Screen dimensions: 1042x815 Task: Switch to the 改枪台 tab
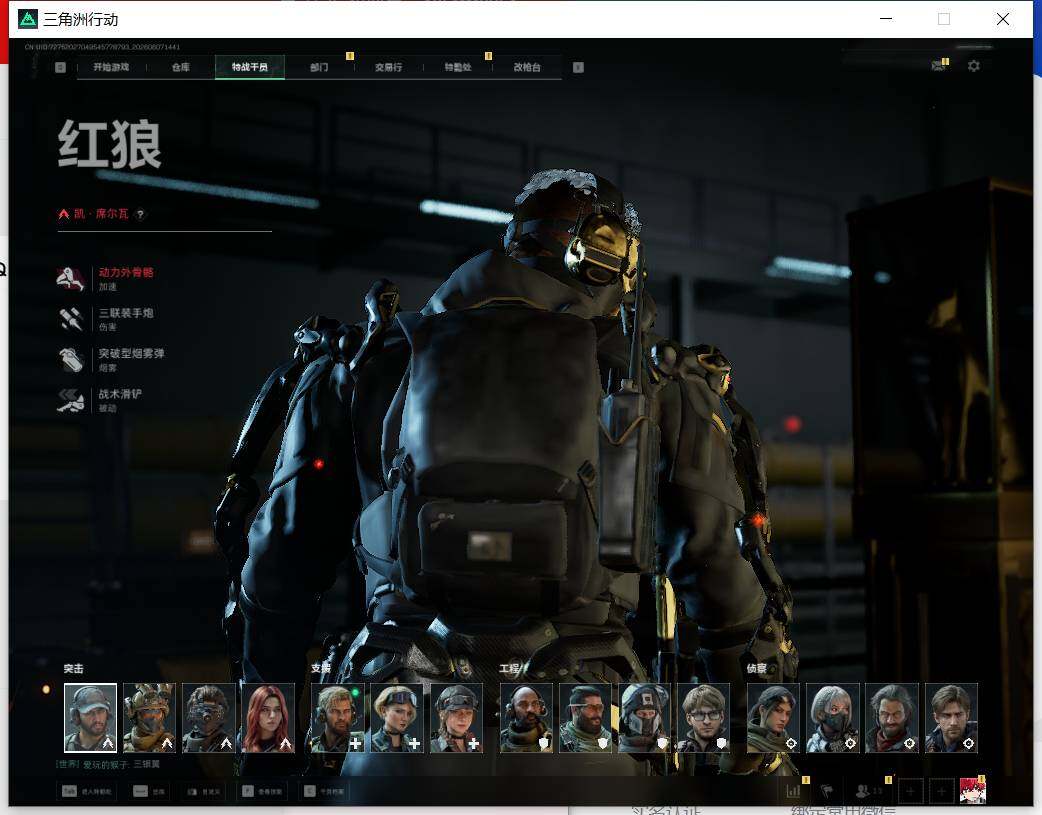click(x=527, y=67)
